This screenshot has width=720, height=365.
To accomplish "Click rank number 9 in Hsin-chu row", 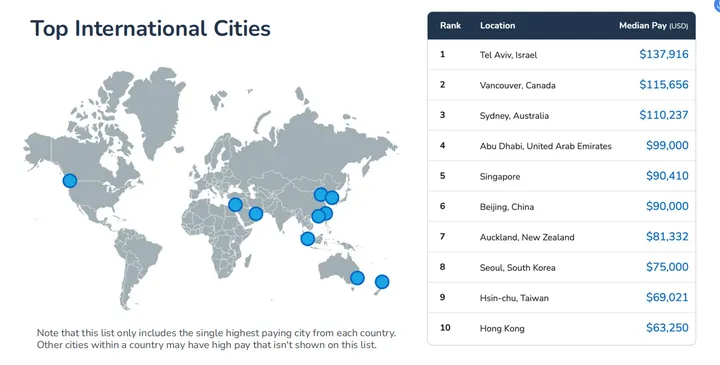I will coord(442,297).
